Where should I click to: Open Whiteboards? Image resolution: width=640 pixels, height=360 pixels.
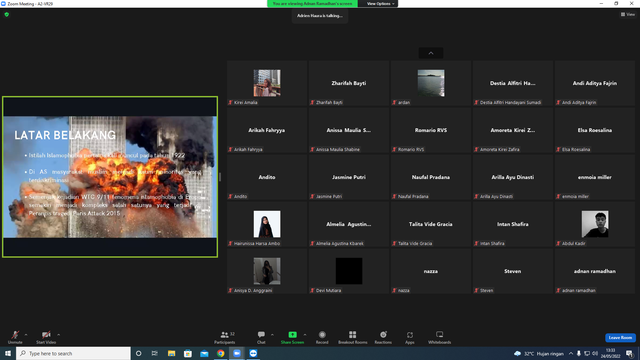(440, 337)
